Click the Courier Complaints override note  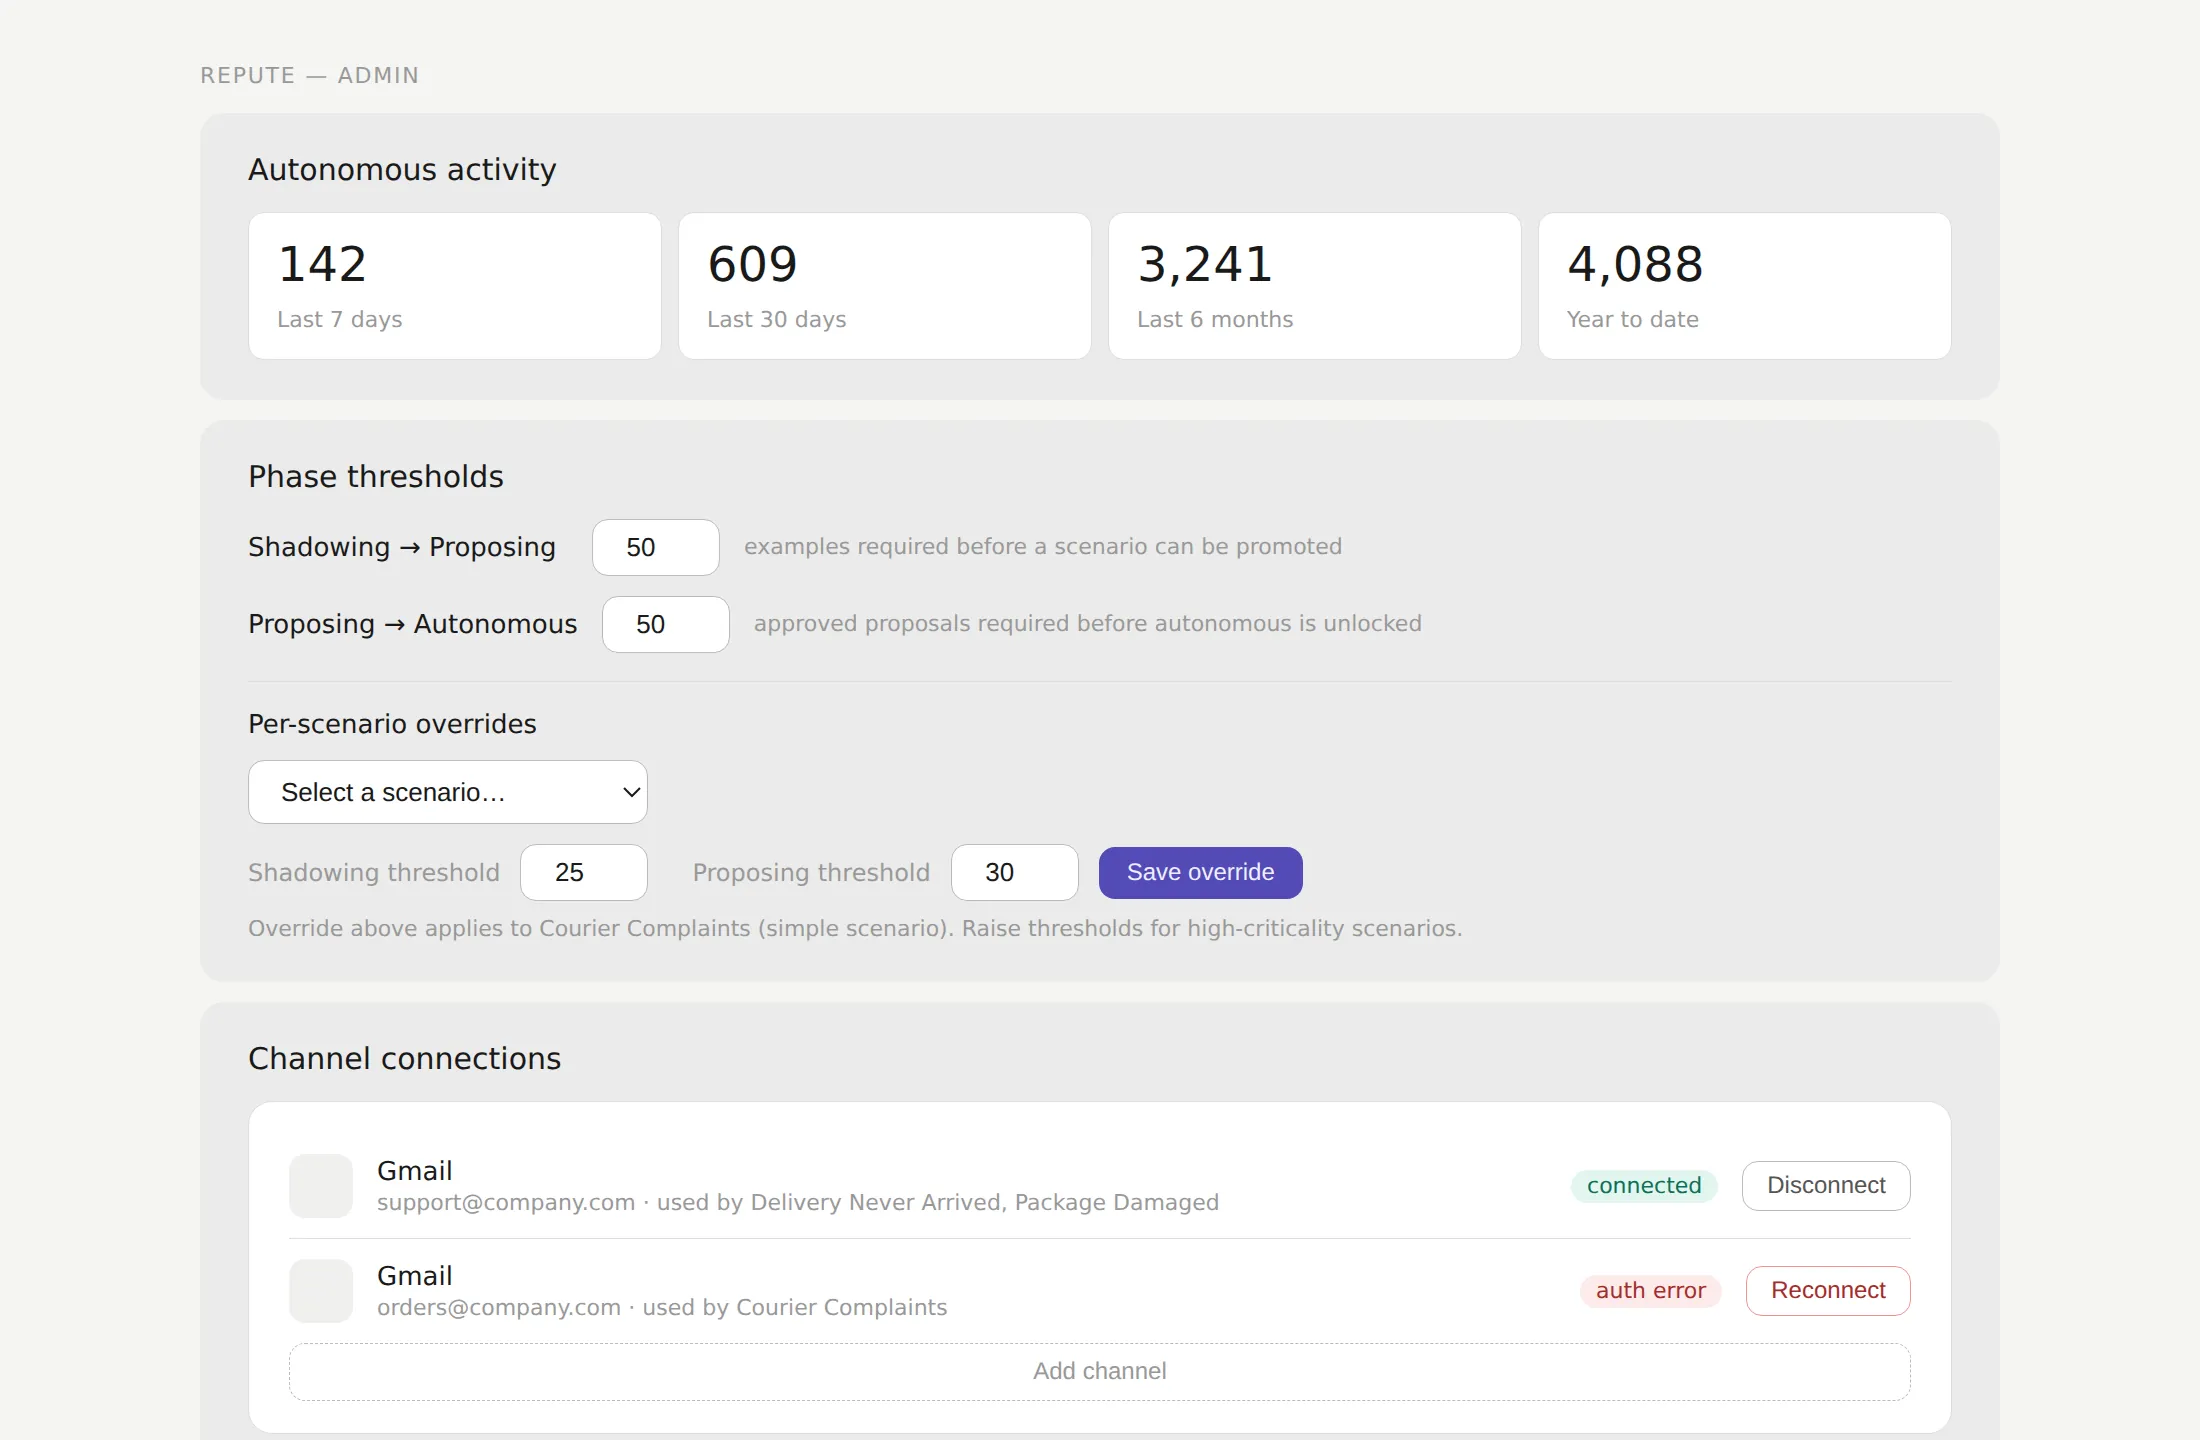pos(855,928)
